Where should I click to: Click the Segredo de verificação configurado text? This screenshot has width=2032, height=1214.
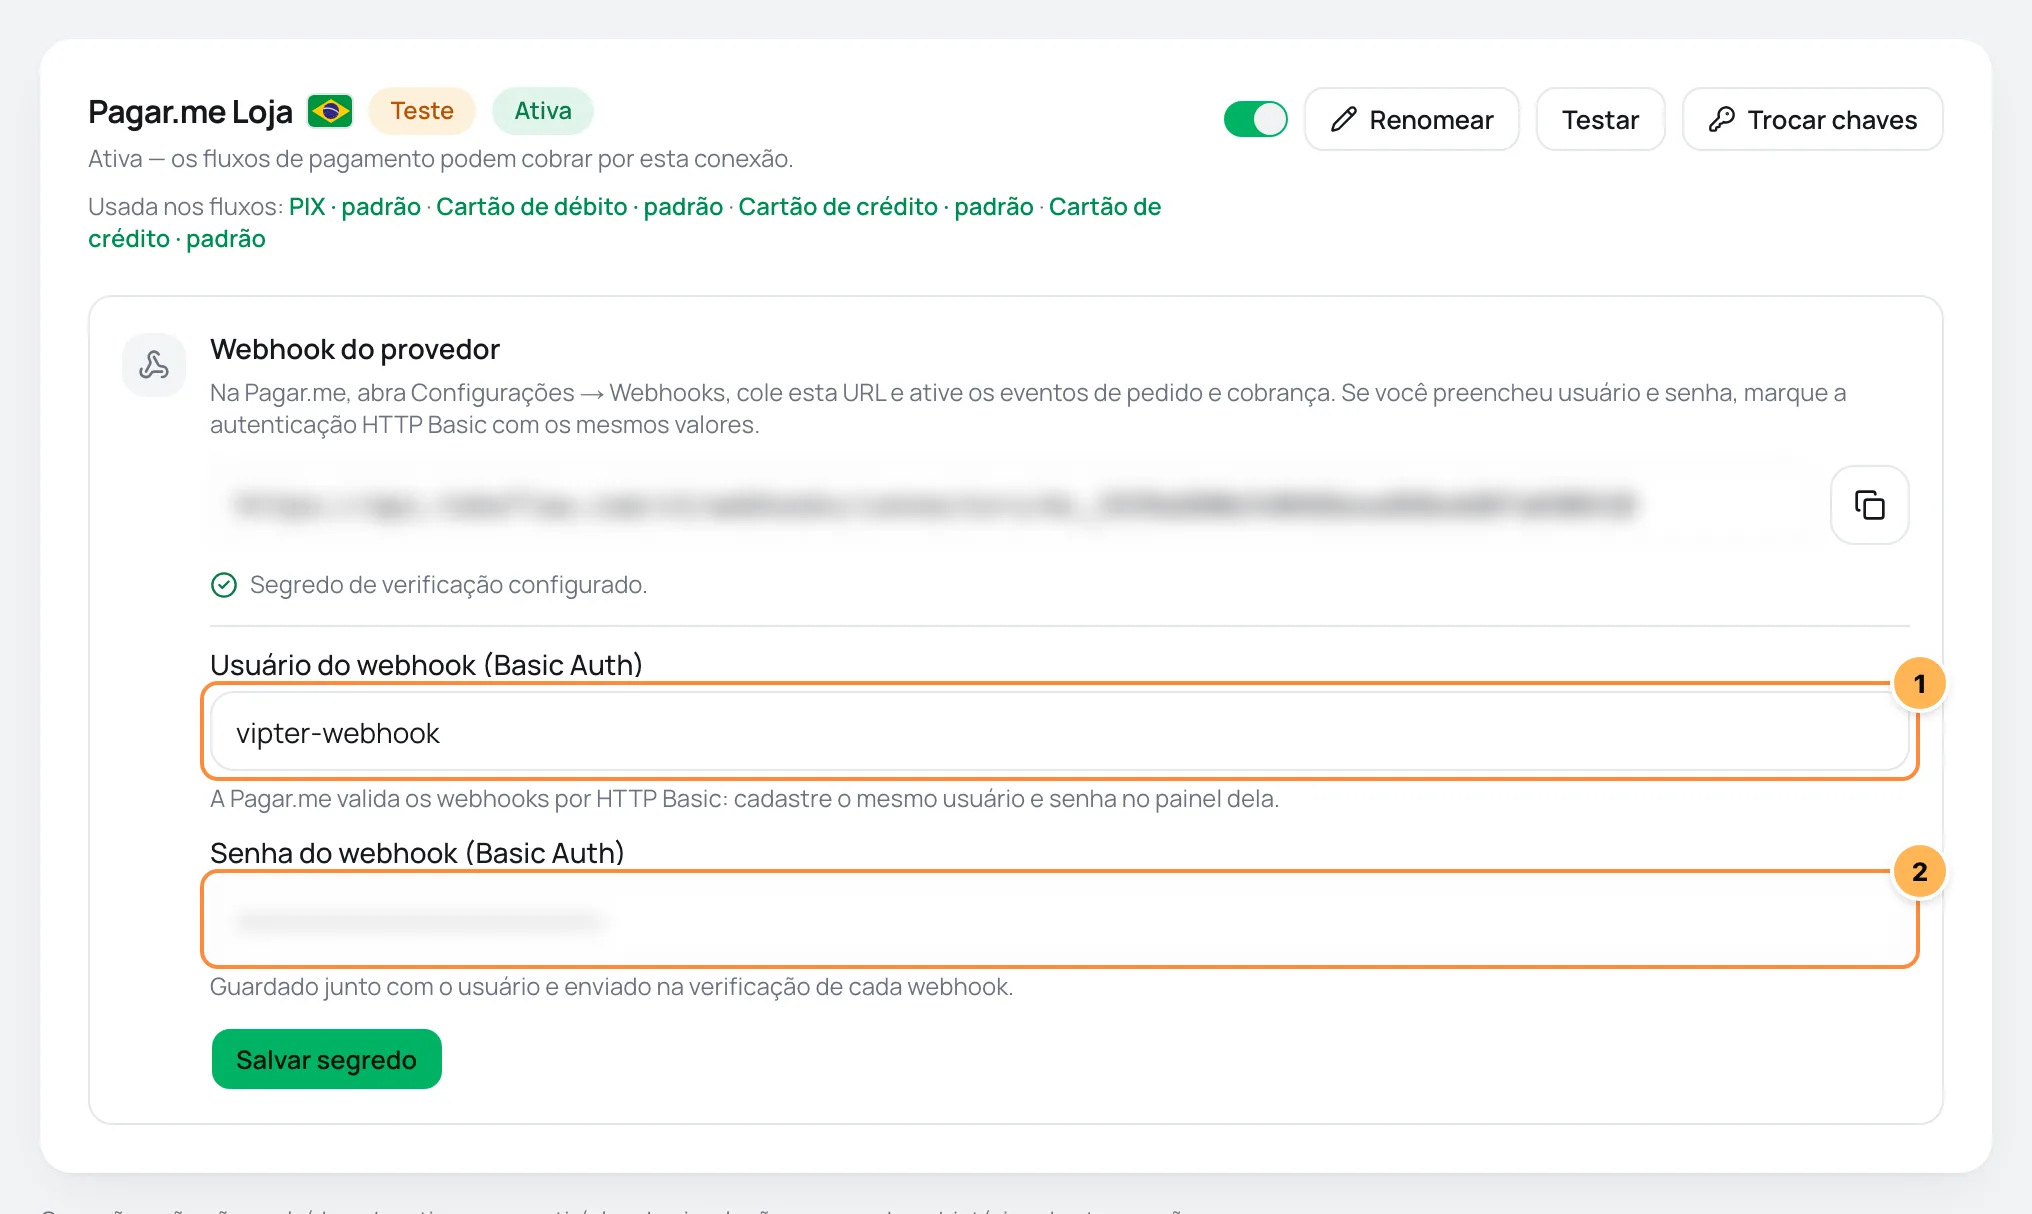(x=449, y=585)
